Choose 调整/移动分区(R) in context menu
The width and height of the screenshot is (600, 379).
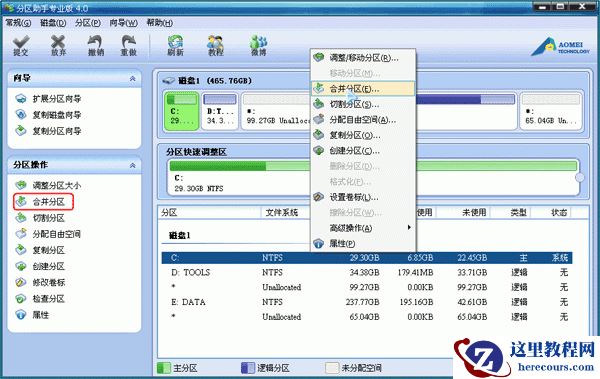click(363, 58)
